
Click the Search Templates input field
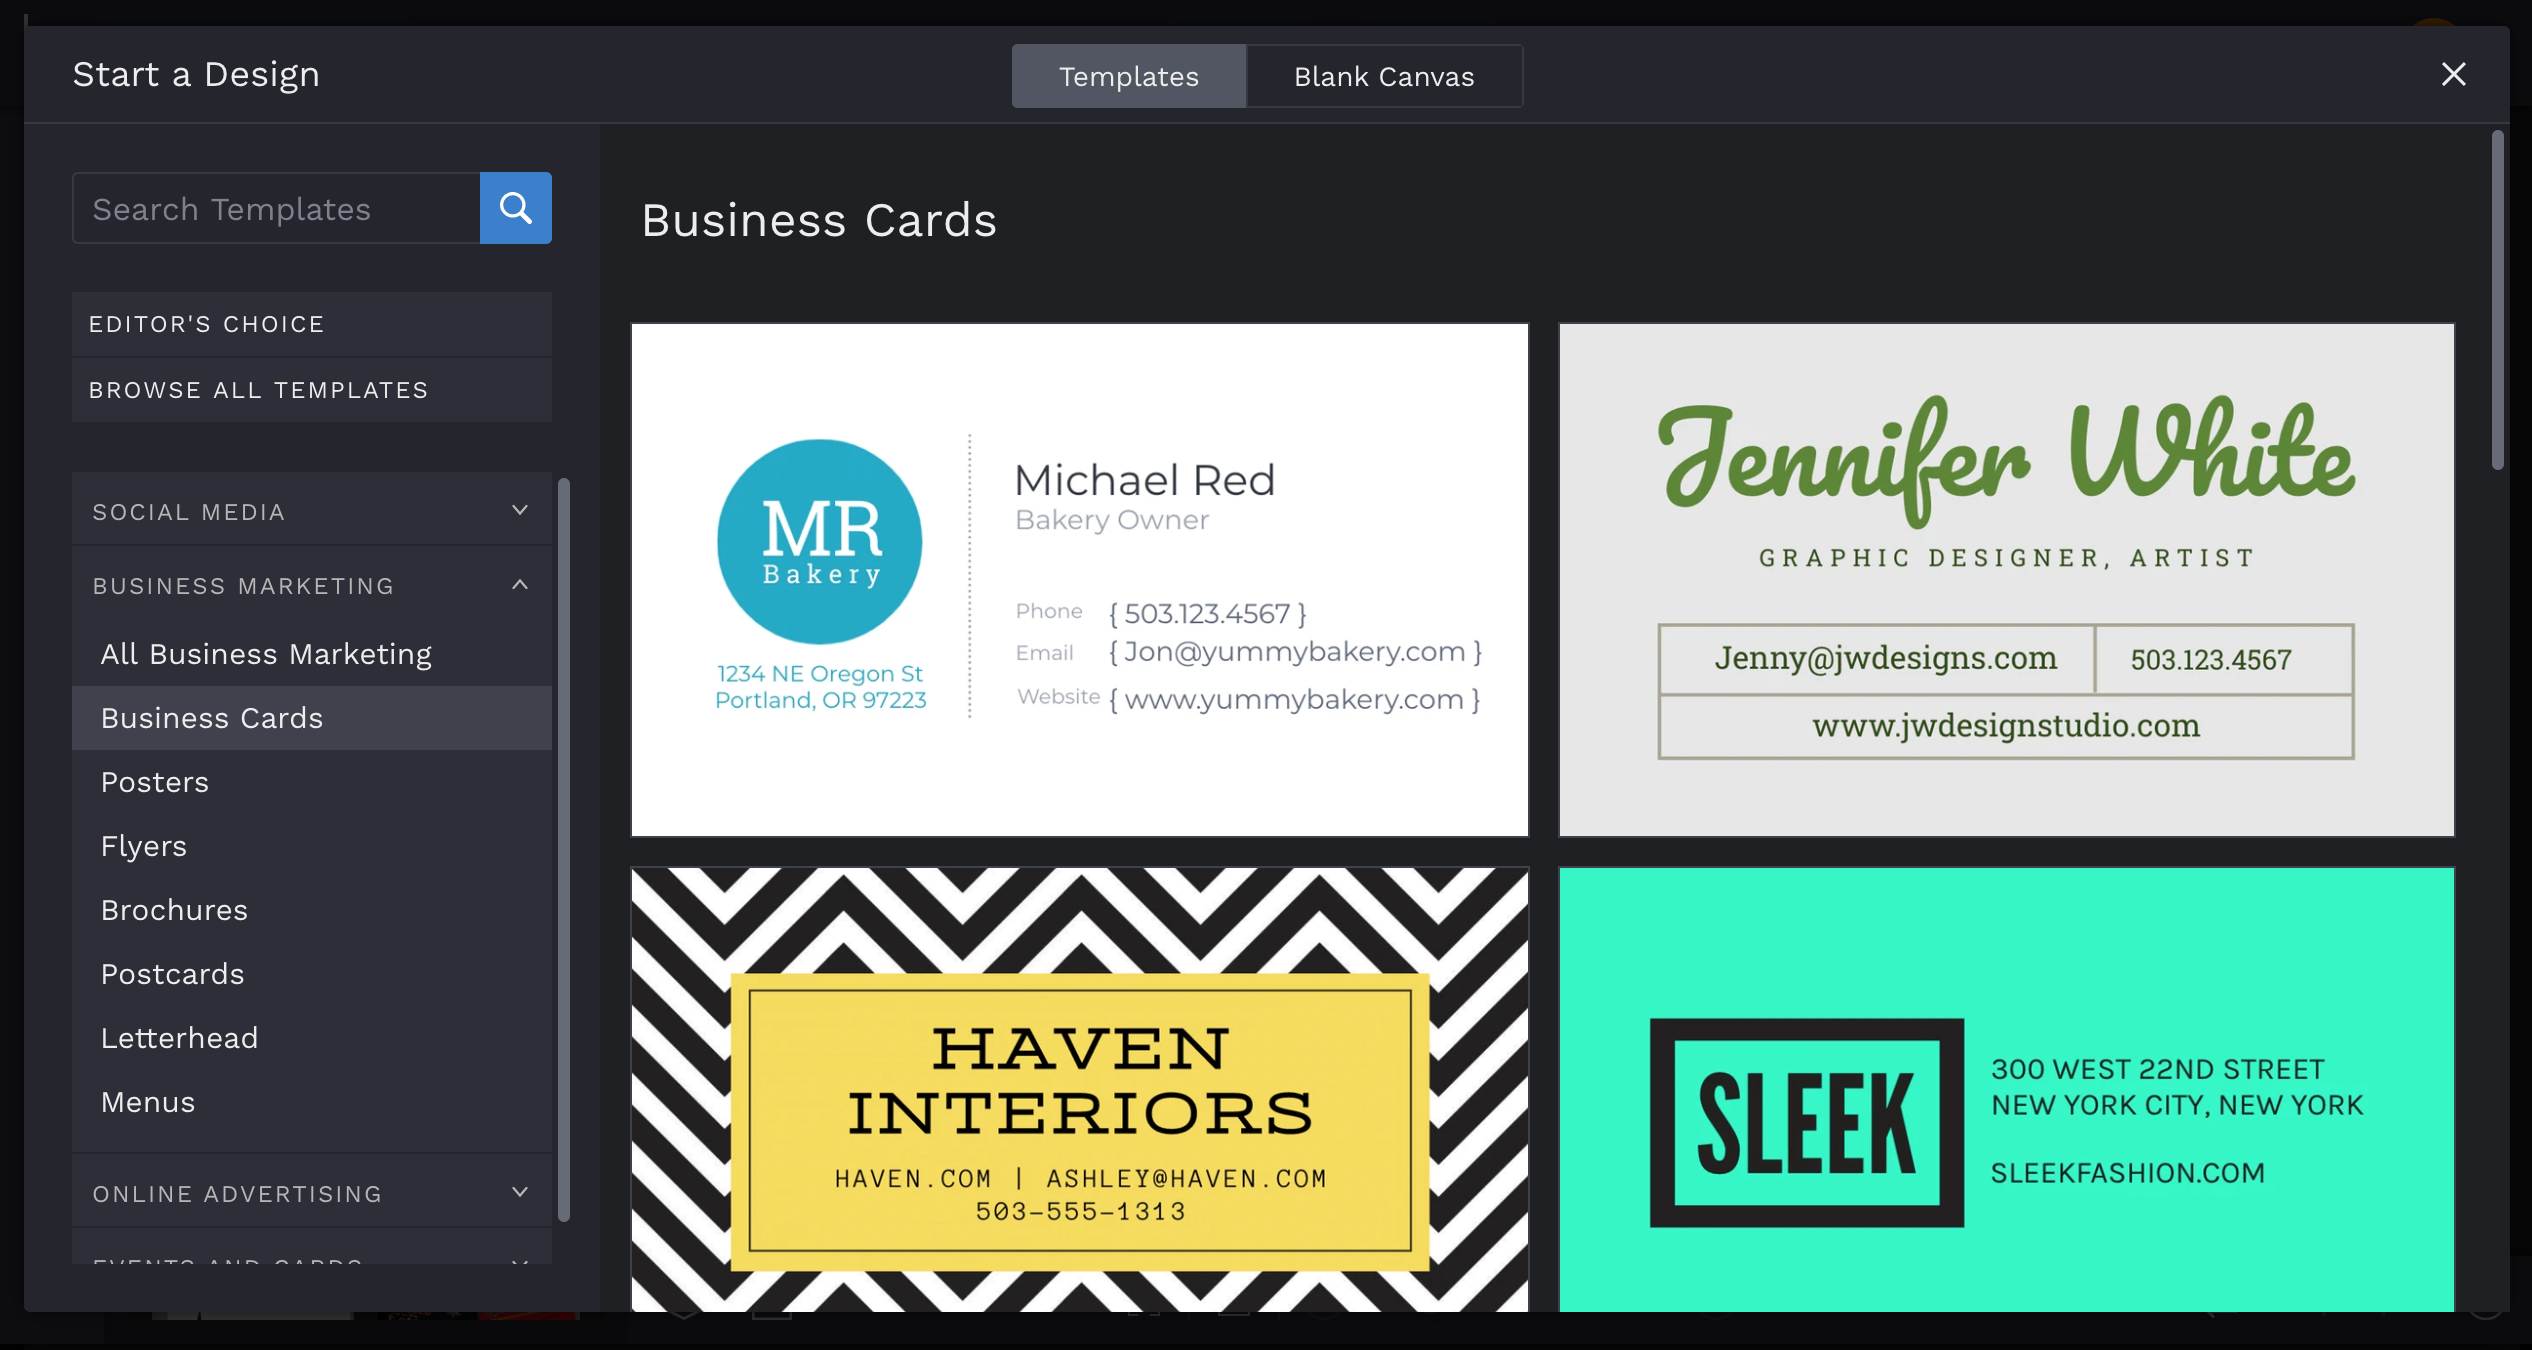click(276, 208)
